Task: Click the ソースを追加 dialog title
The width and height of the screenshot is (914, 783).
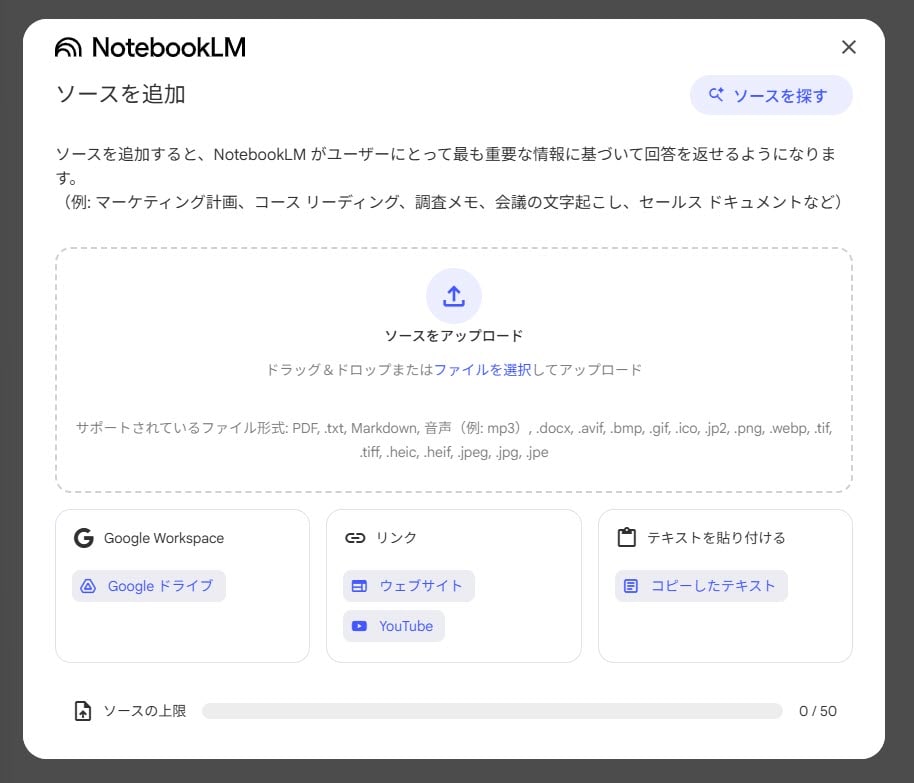Action: pyautogui.click(x=121, y=94)
